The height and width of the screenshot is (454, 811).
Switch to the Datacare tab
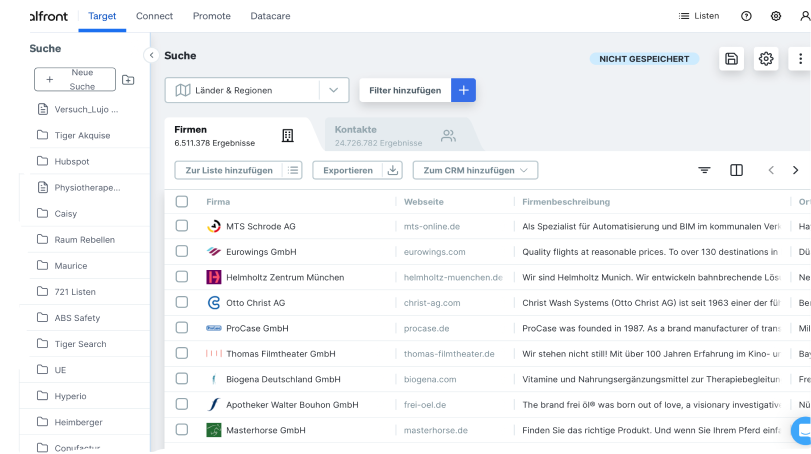pyautogui.click(x=270, y=16)
